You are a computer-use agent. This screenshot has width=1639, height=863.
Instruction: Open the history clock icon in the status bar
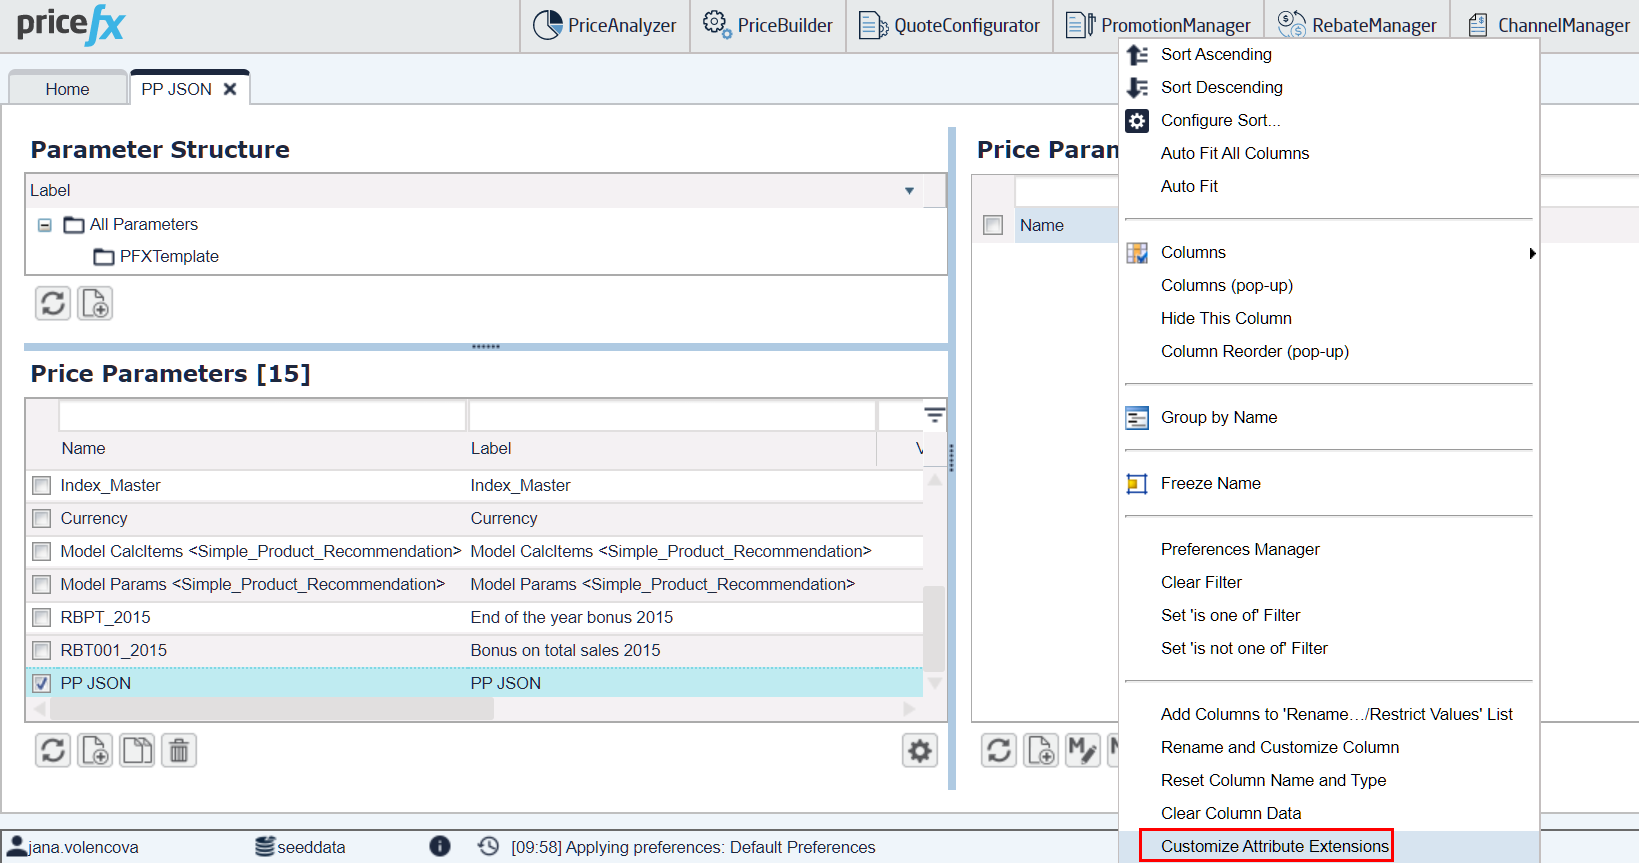(488, 847)
